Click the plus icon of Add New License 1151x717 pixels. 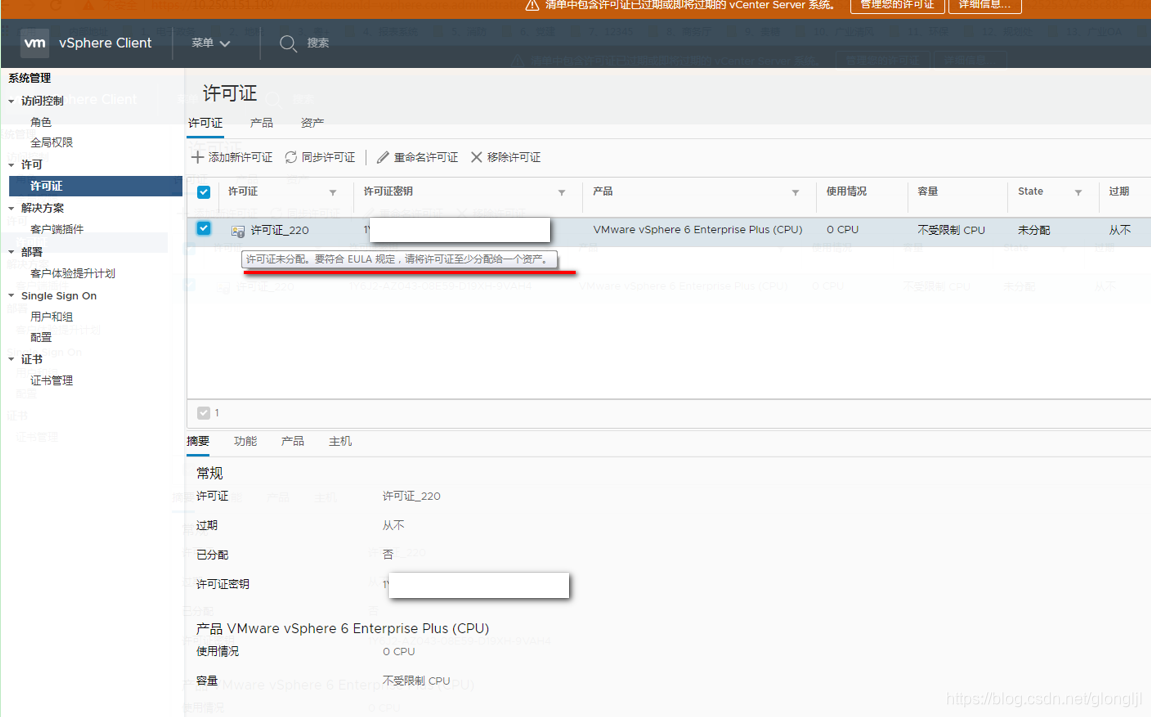click(x=197, y=157)
